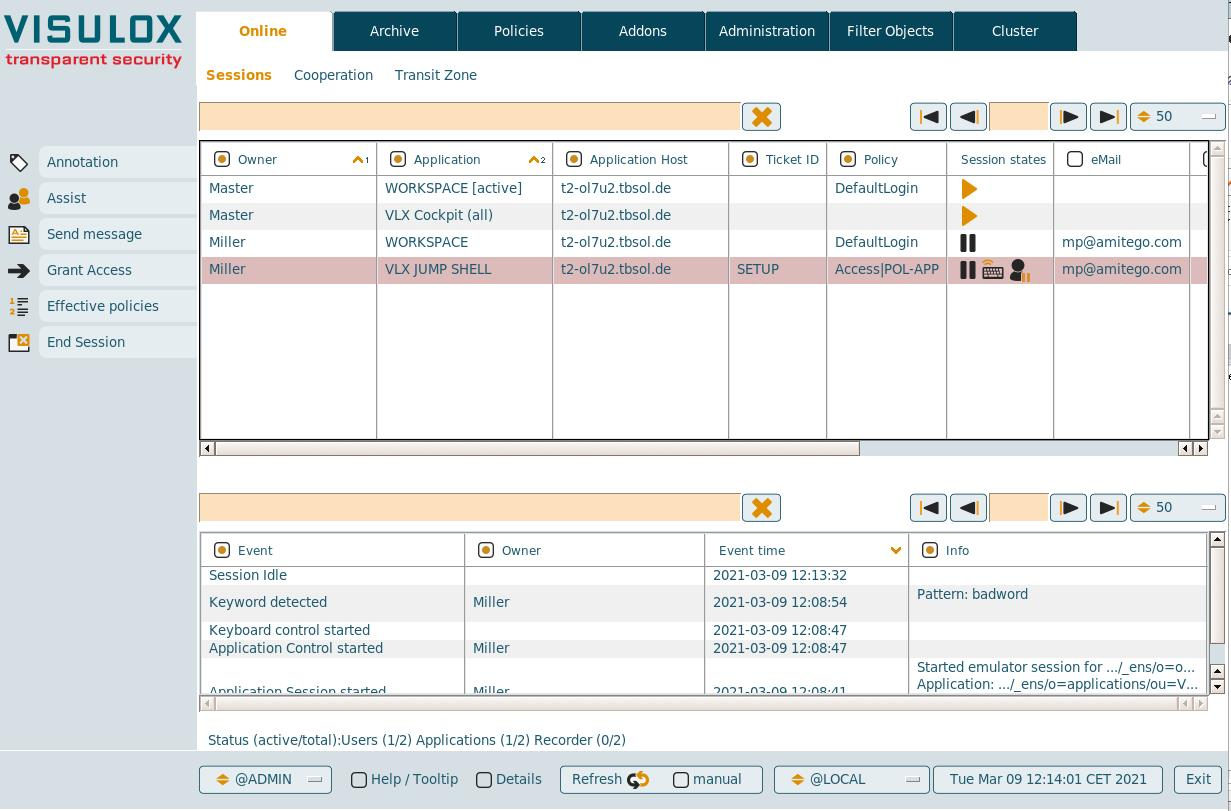Click the End Session icon
The height and width of the screenshot is (811, 1231).
click(19, 343)
